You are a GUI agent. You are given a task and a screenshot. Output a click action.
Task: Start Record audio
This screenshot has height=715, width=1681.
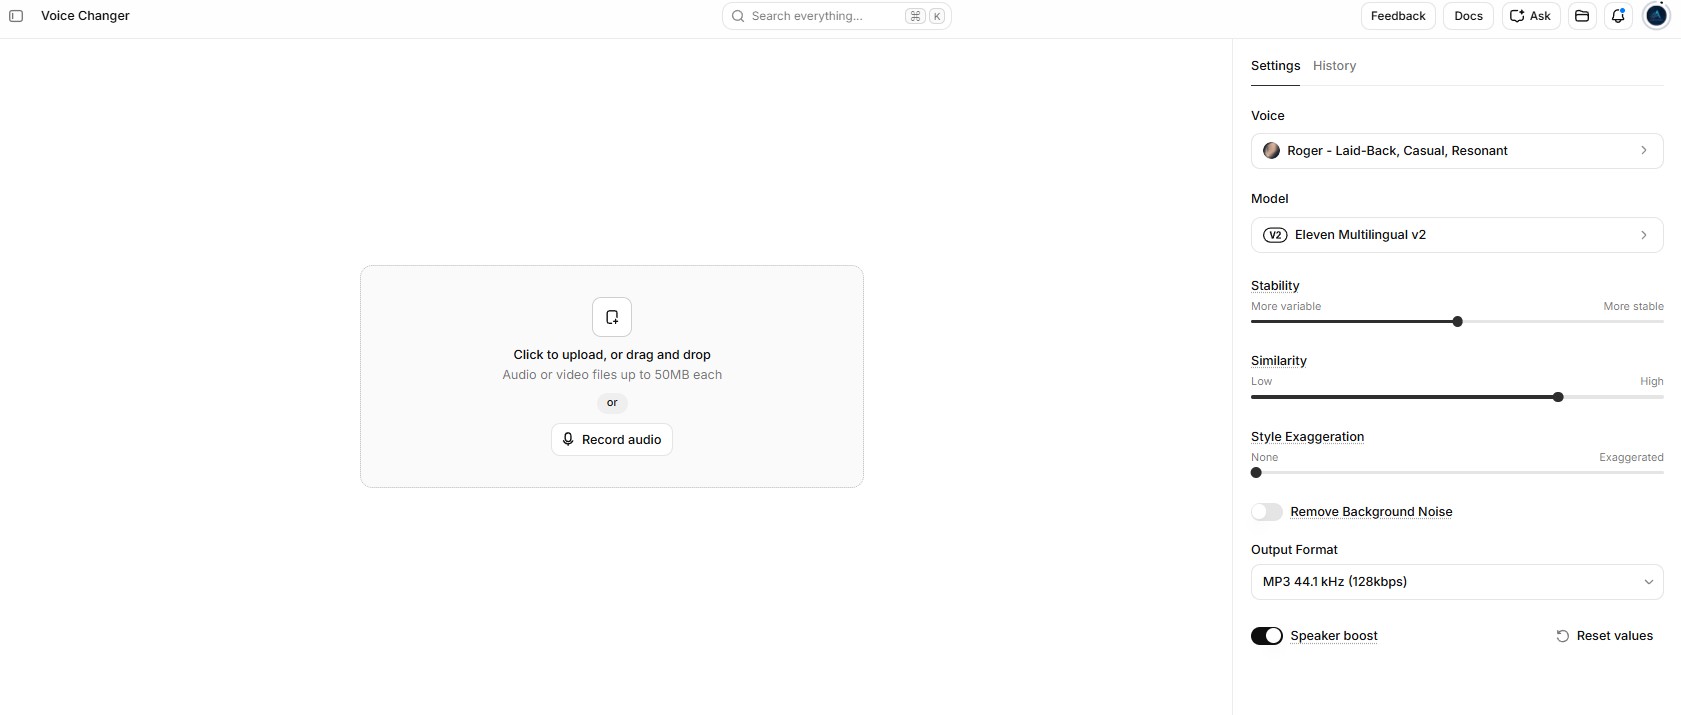[x=612, y=439]
